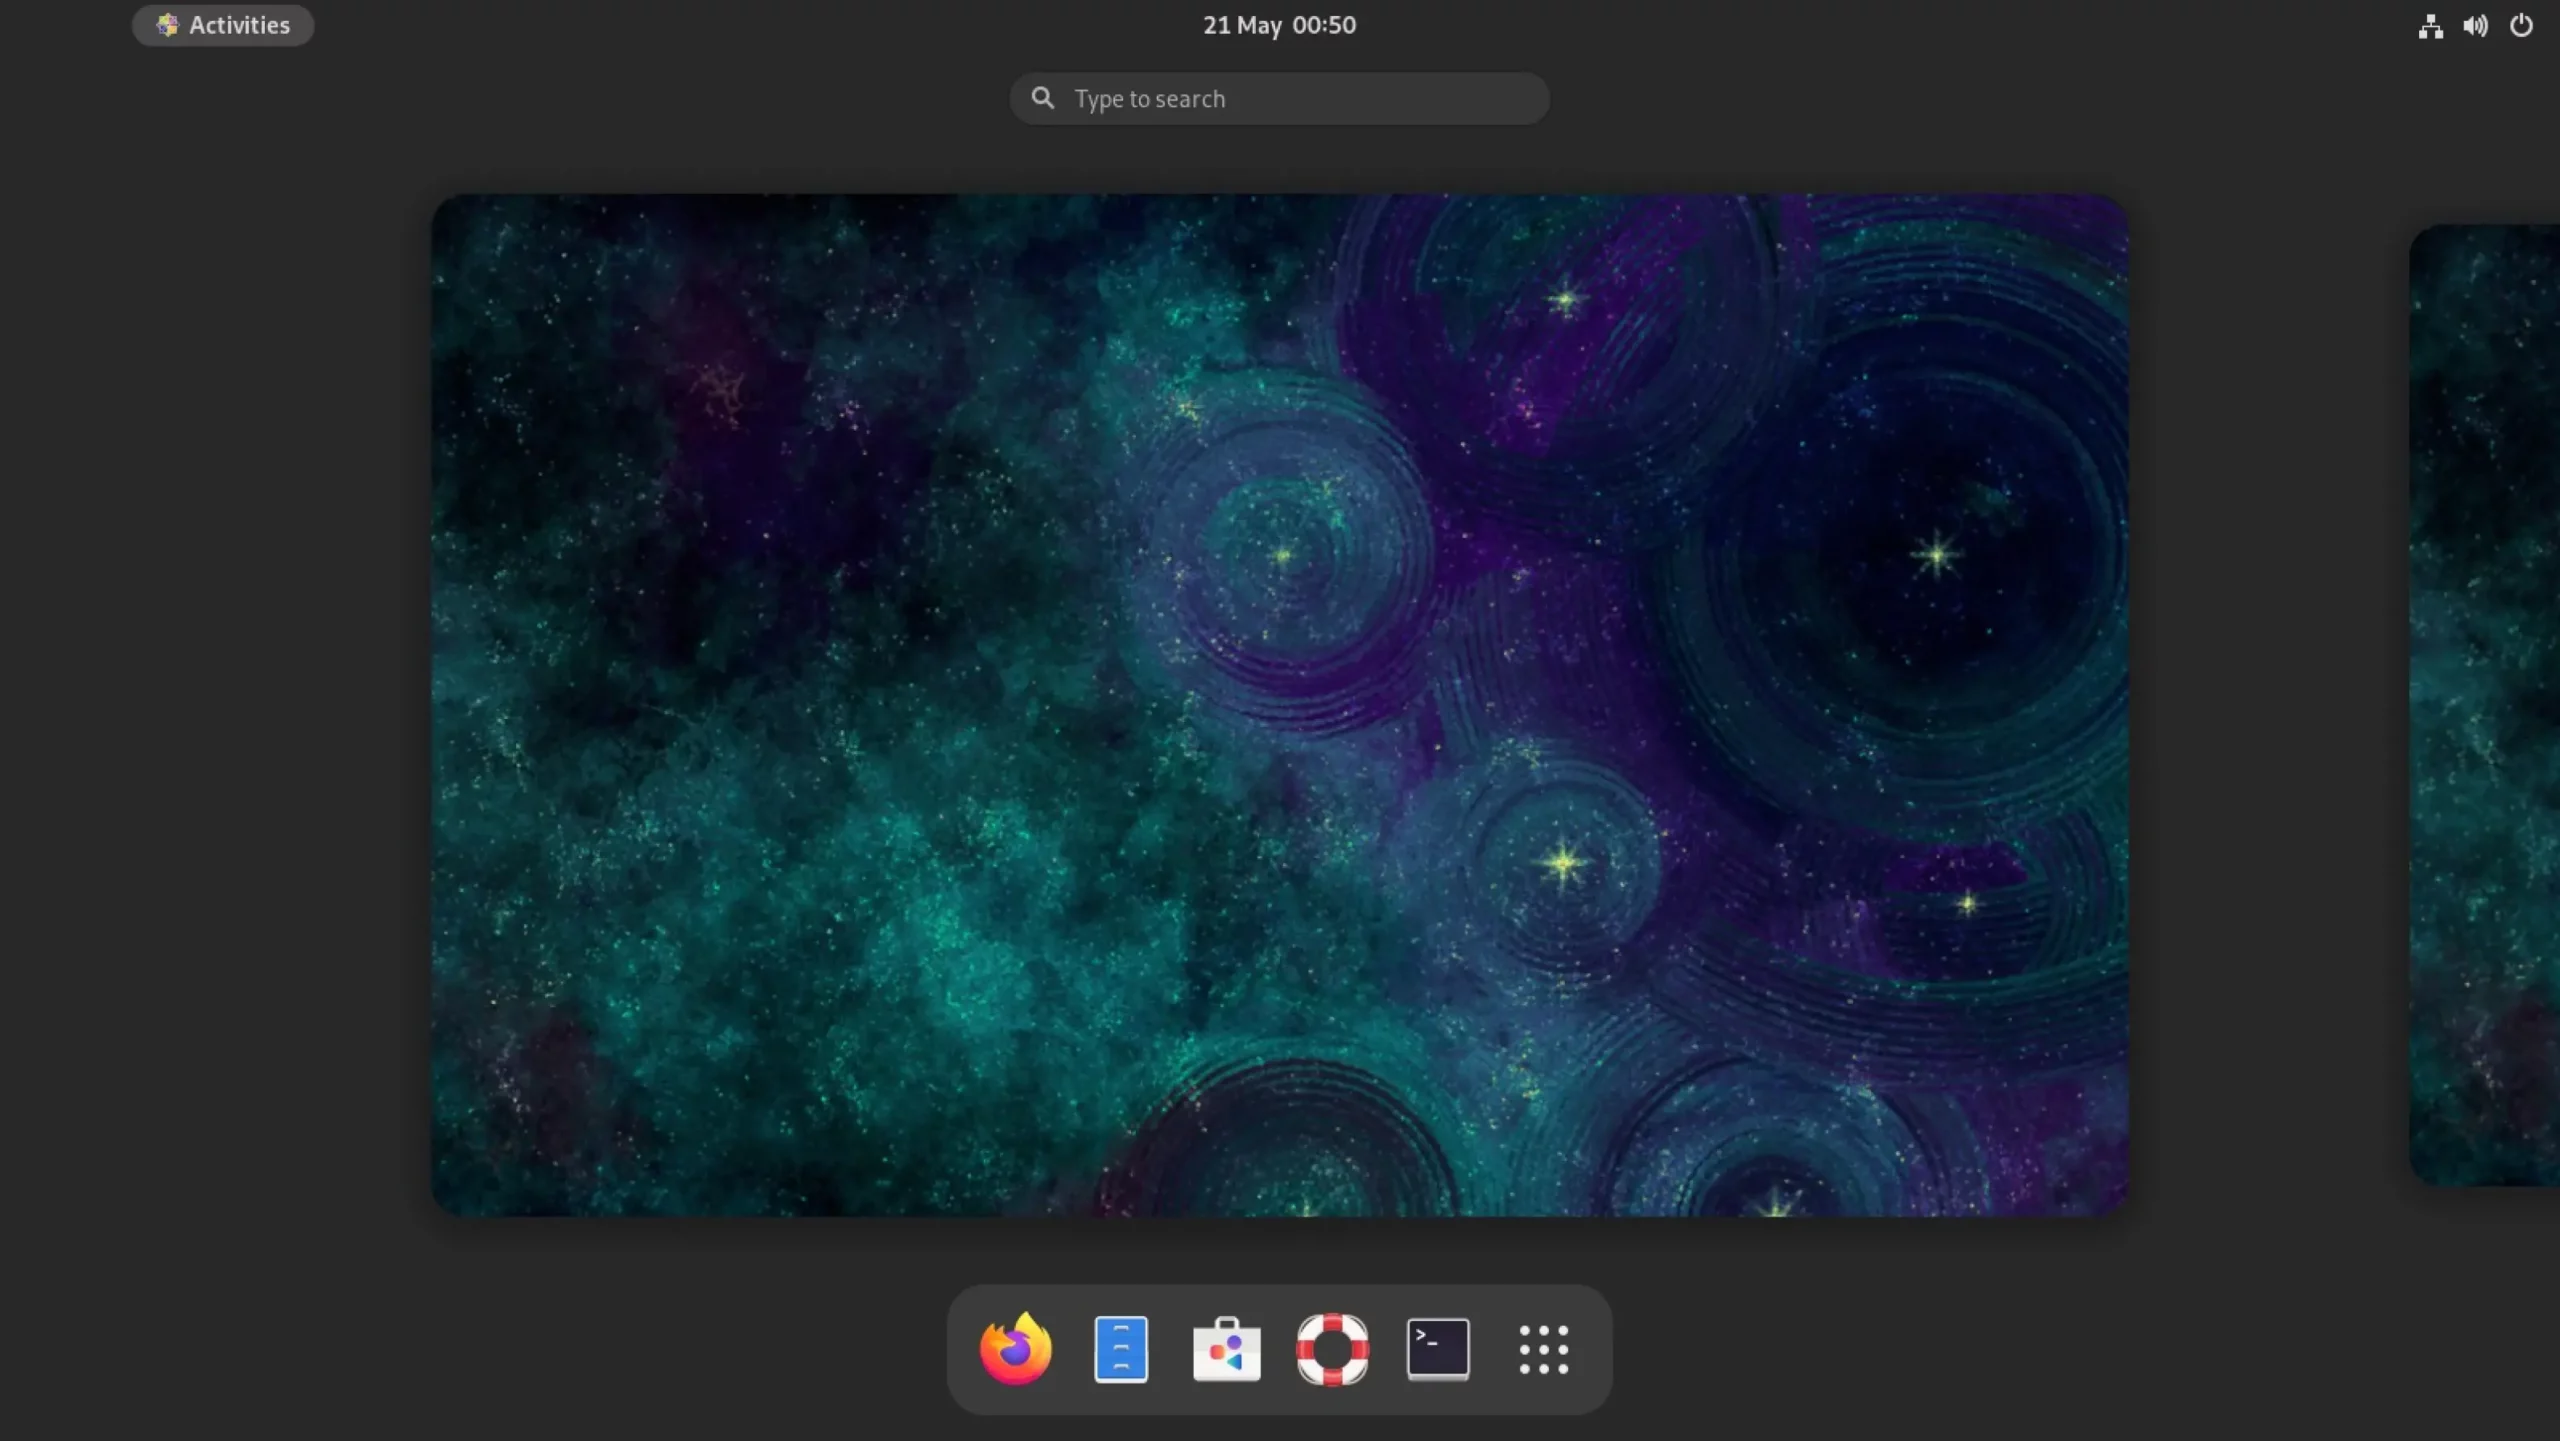Toggle the overview via the Activities label
Image resolution: width=2560 pixels, height=1441 pixels.
point(240,25)
